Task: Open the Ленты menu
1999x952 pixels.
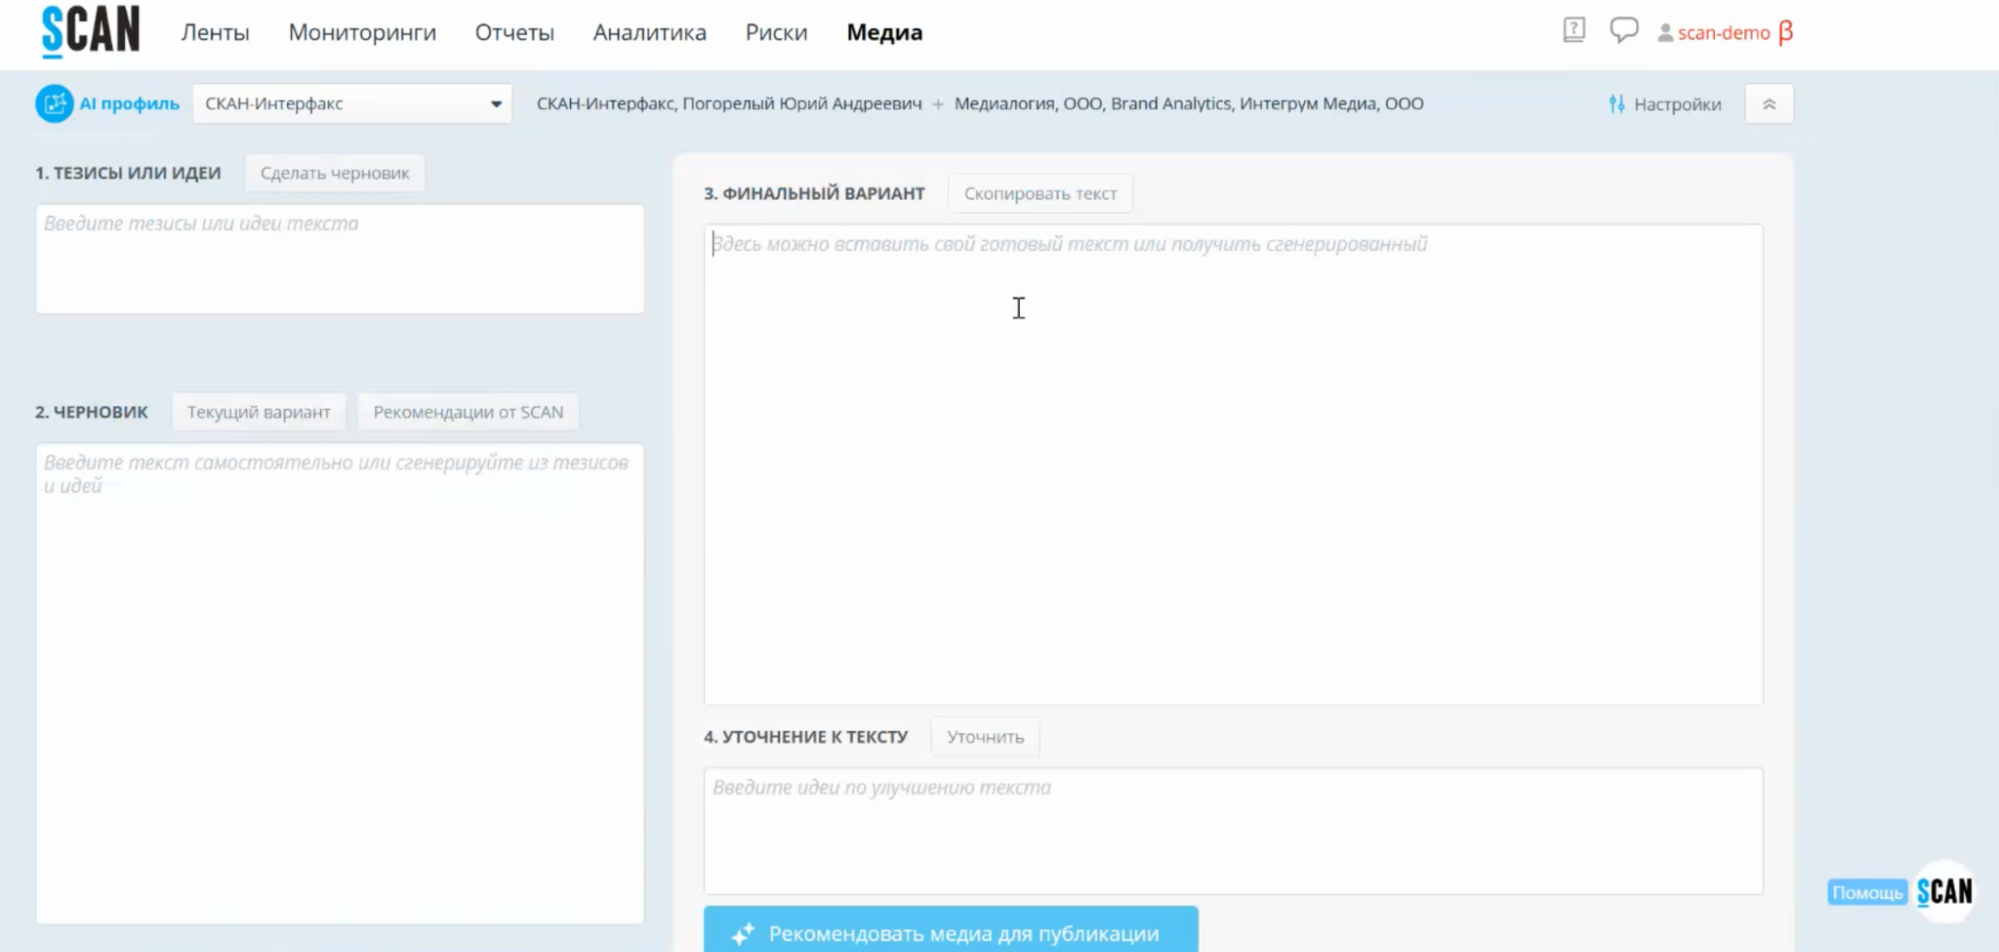Action: tap(215, 33)
